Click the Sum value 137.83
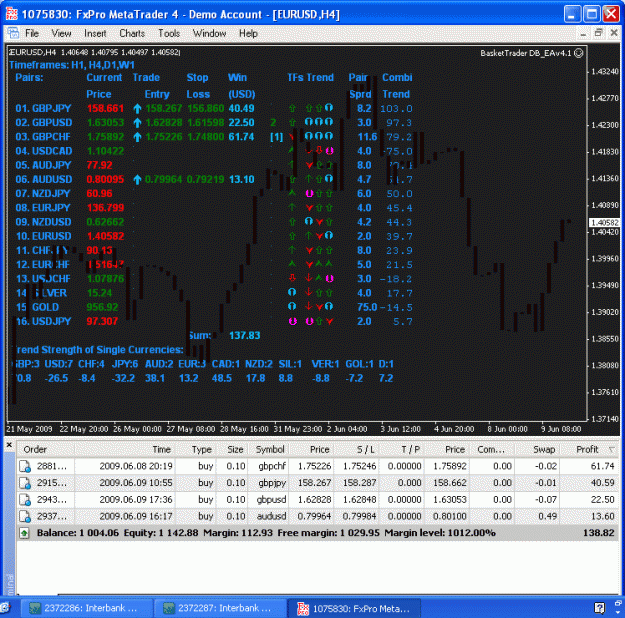 (x=244, y=335)
